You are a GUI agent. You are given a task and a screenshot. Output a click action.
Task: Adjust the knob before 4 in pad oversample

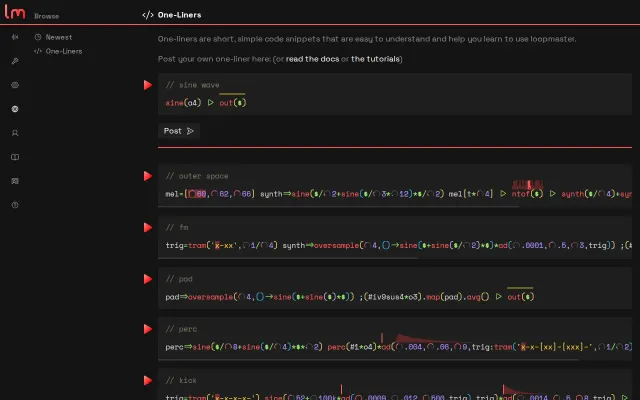click(x=244, y=297)
